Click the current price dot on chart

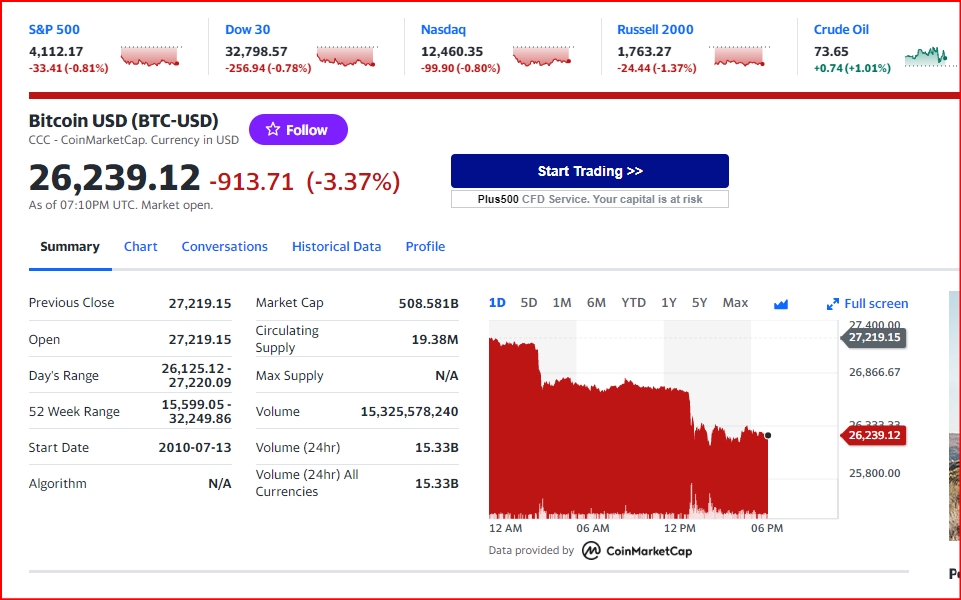tap(768, 435)
